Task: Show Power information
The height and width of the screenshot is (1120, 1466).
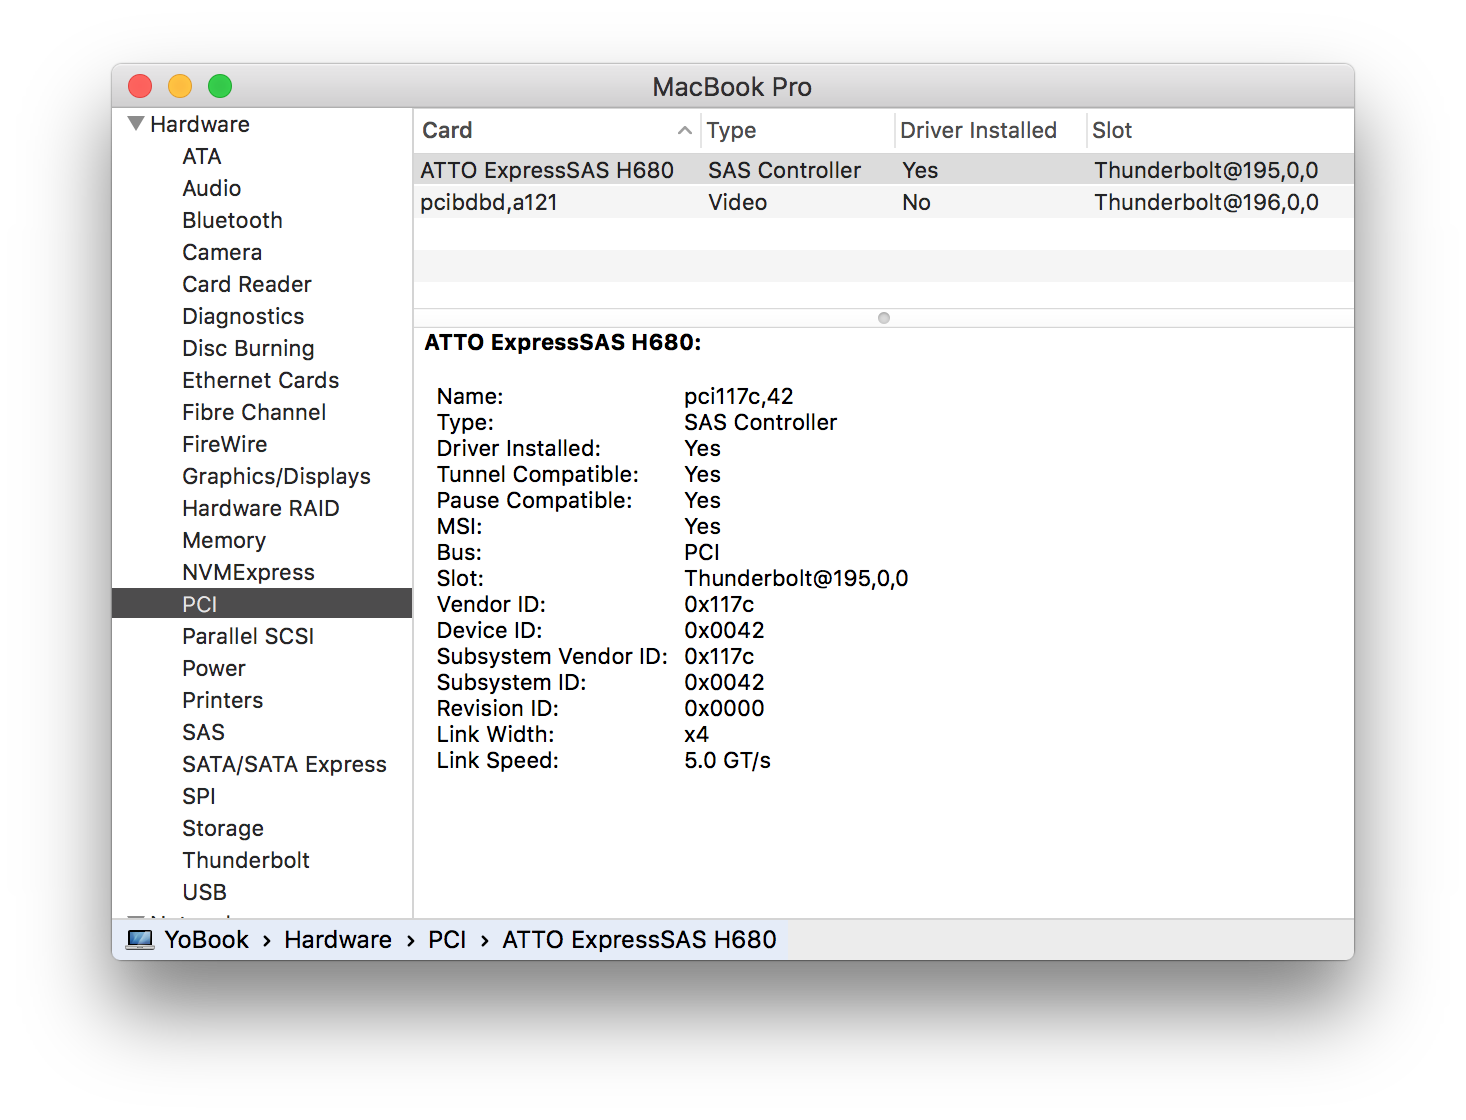Action: (214, 668)
